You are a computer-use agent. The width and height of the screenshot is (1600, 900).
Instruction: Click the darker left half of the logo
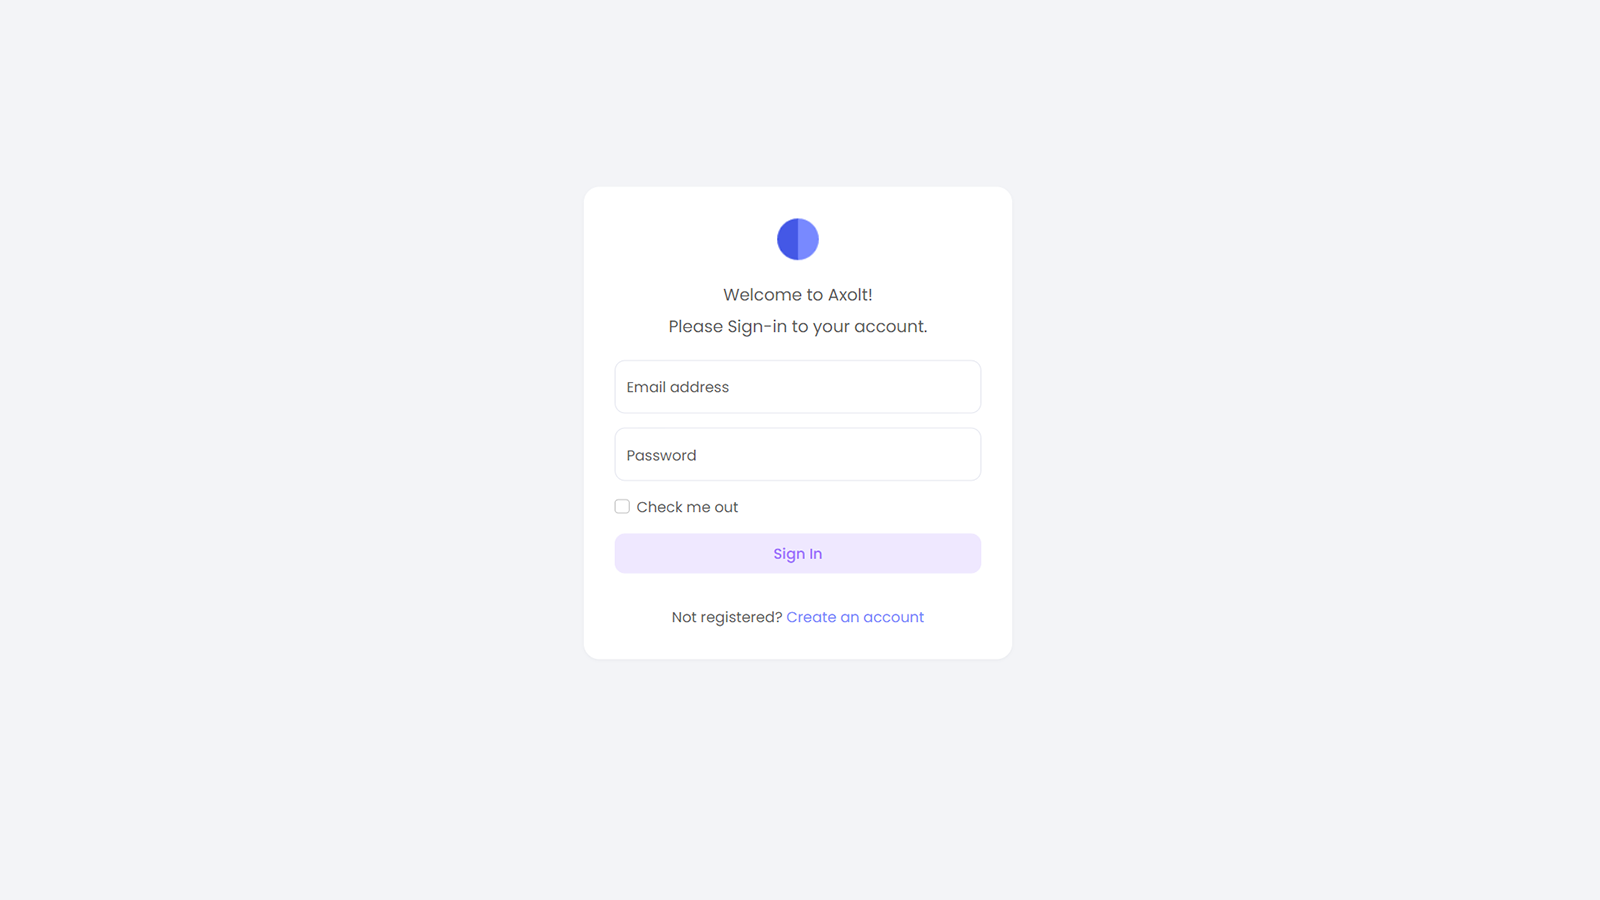787,239
